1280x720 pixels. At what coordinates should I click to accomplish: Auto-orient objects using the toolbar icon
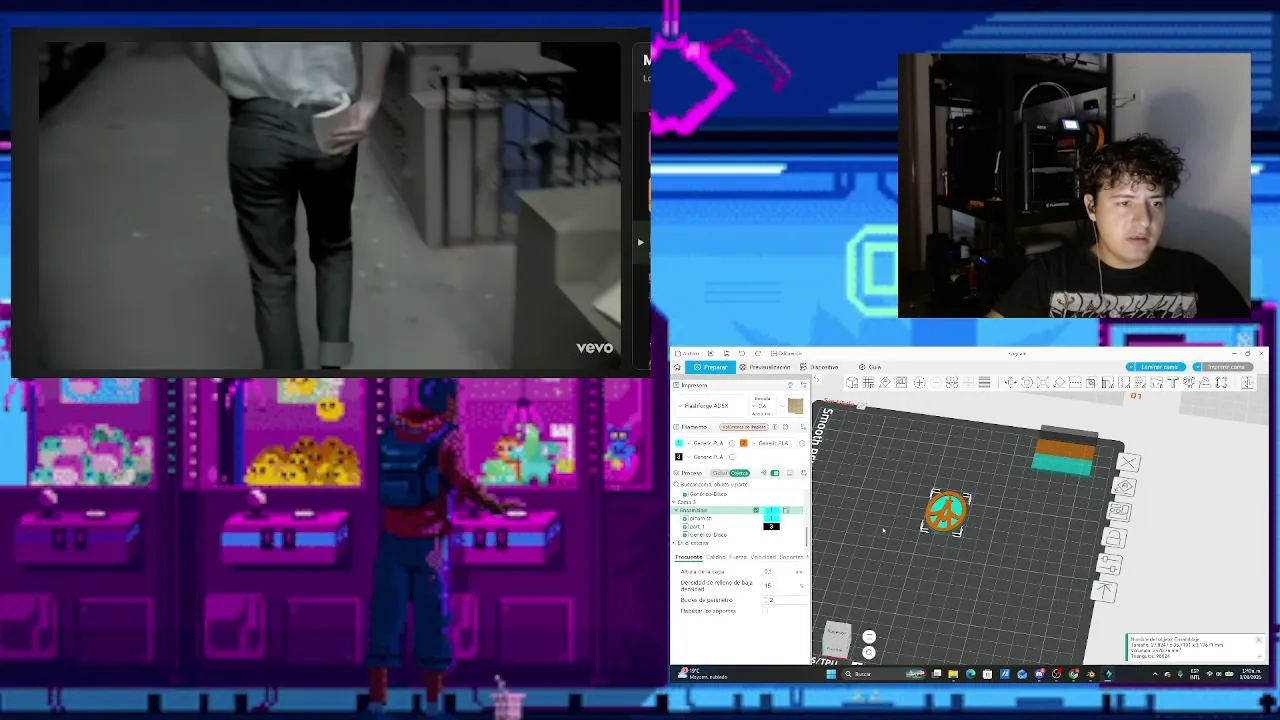[x=885, y=382]
